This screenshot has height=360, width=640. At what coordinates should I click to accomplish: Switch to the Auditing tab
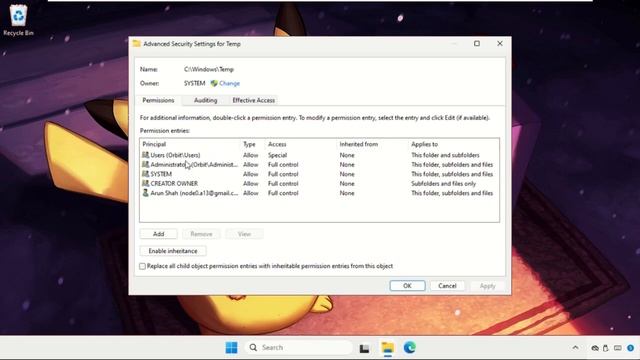205,100
